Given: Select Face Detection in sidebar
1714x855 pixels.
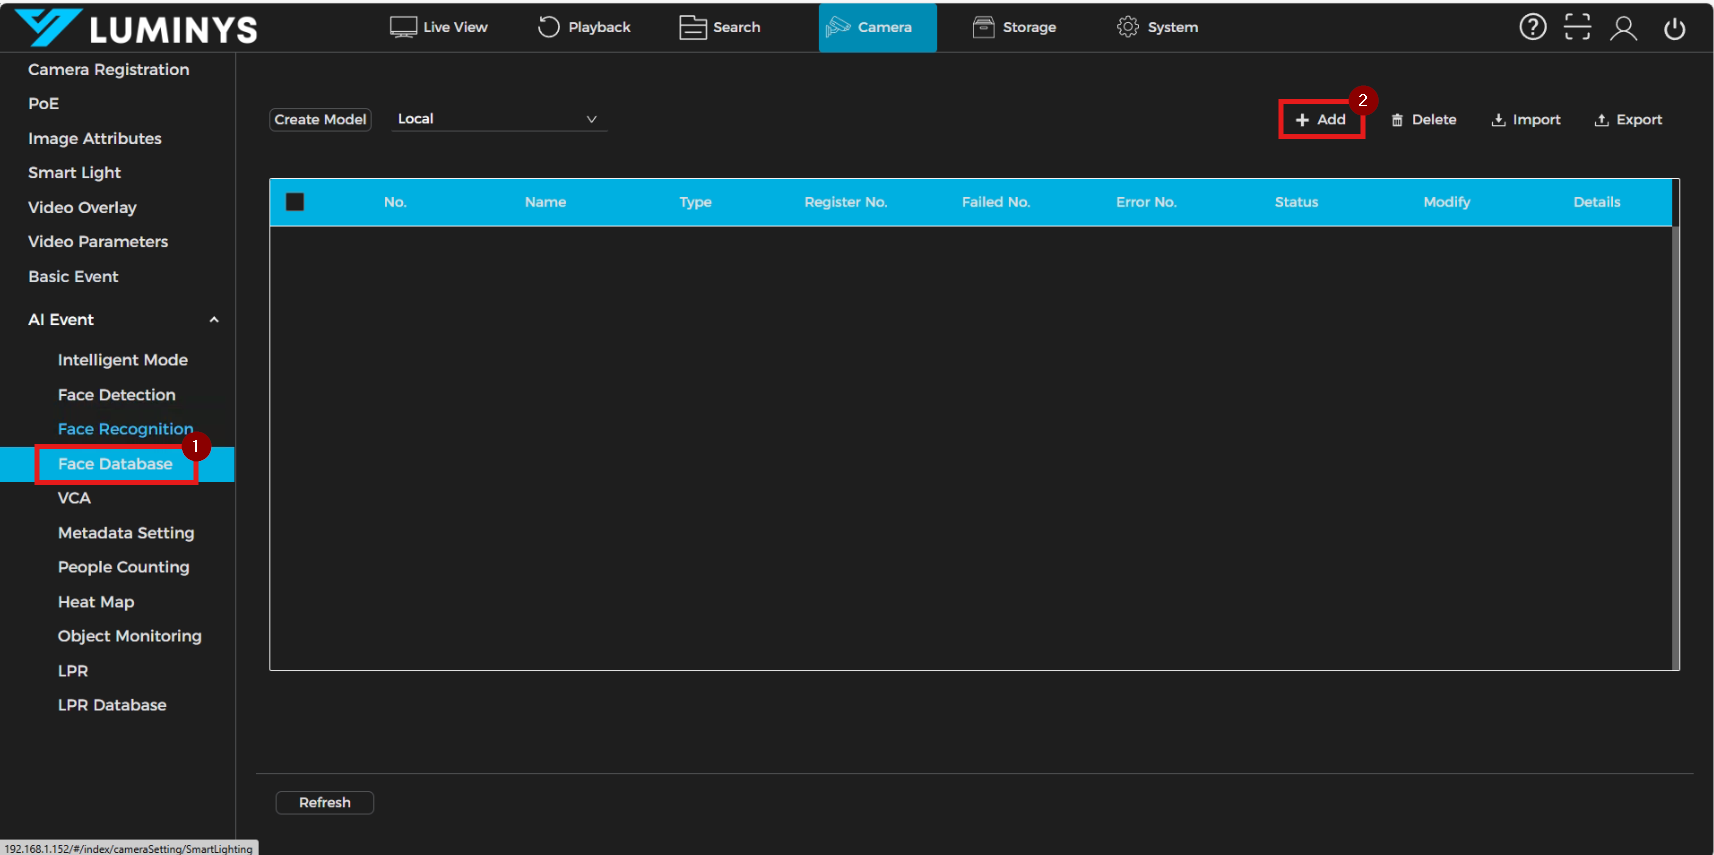Looking at the screenshot, I should (x=116, y=395).
